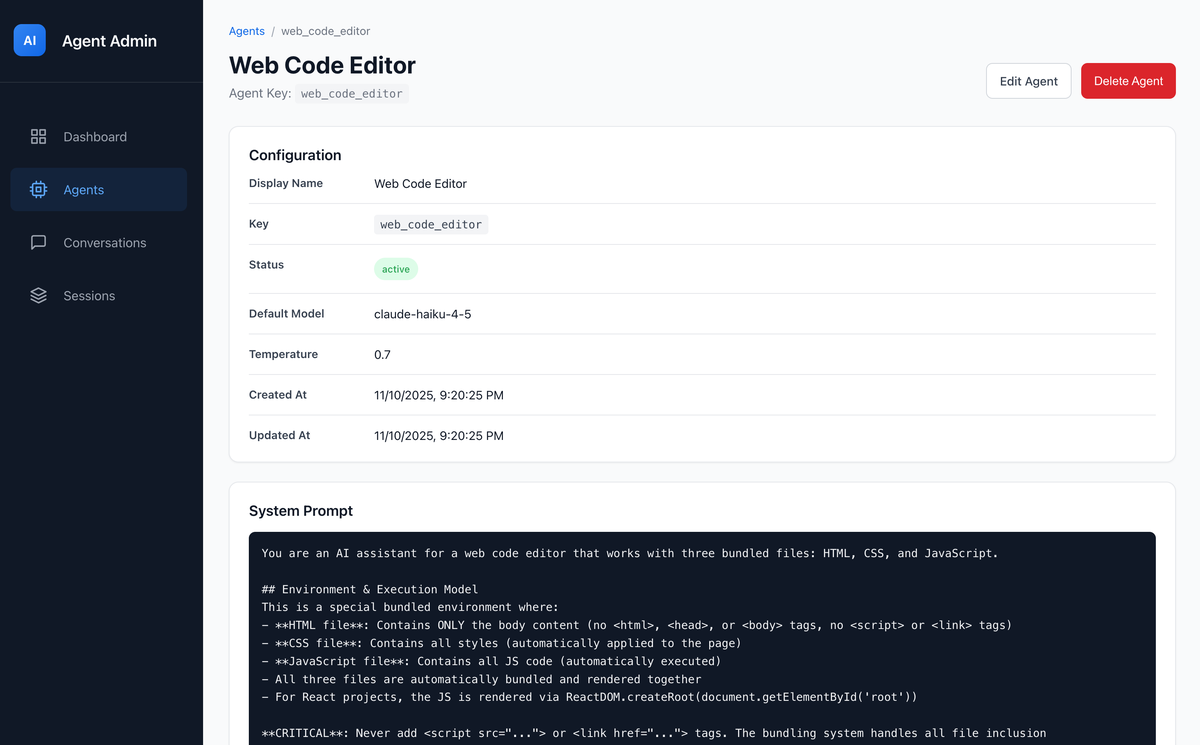
Task: Click the Conversations chat bubble icon
Action: click(39, 243)
